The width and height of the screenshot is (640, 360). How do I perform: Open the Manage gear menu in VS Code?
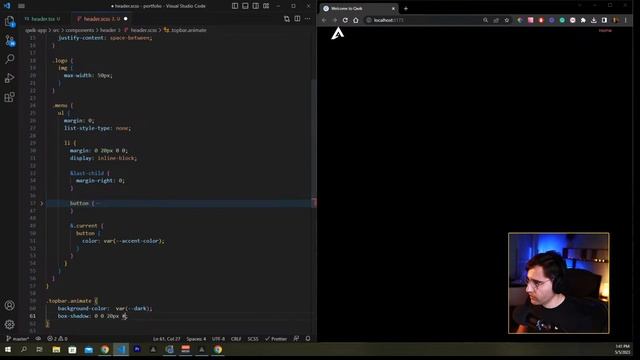pos(9,324)
